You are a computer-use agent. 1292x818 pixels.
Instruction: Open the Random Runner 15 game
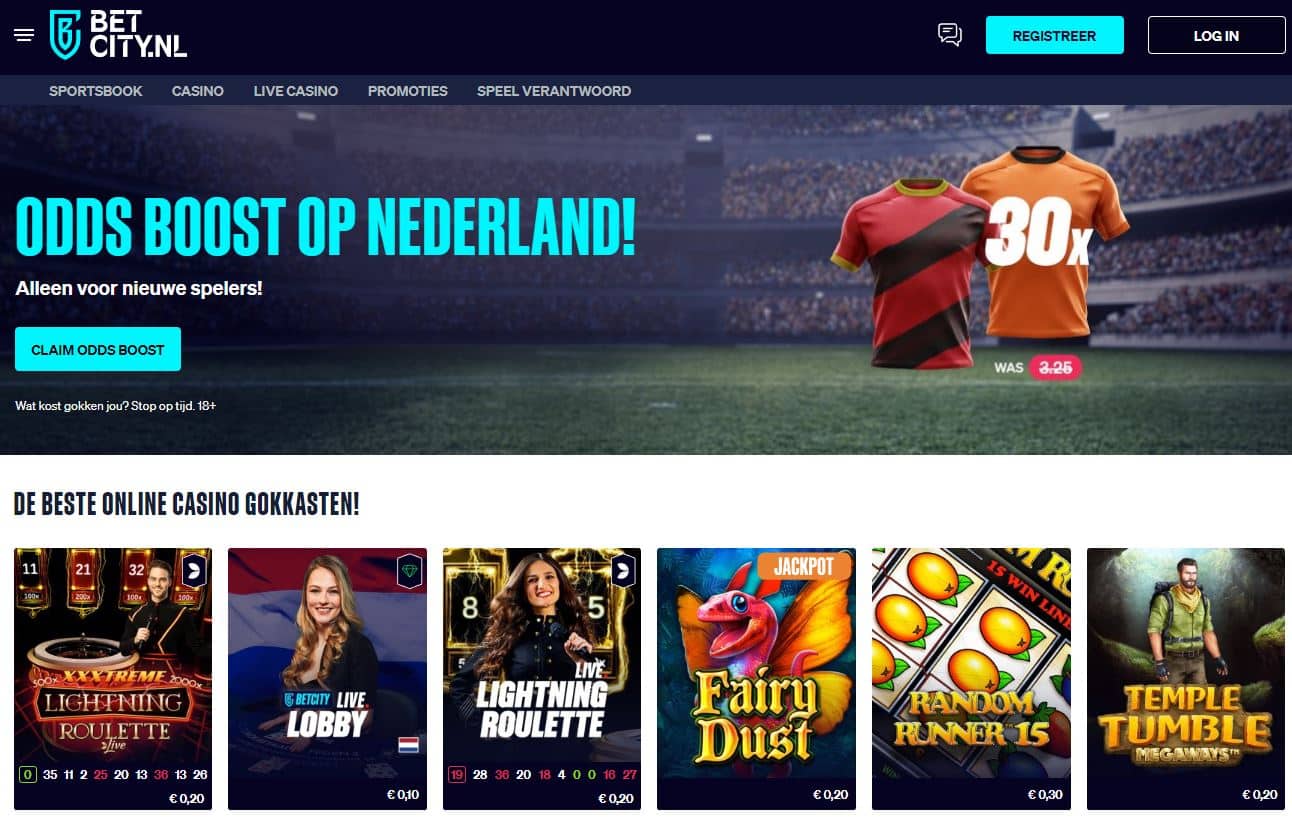pyautogui.click(x=971, y=679)
